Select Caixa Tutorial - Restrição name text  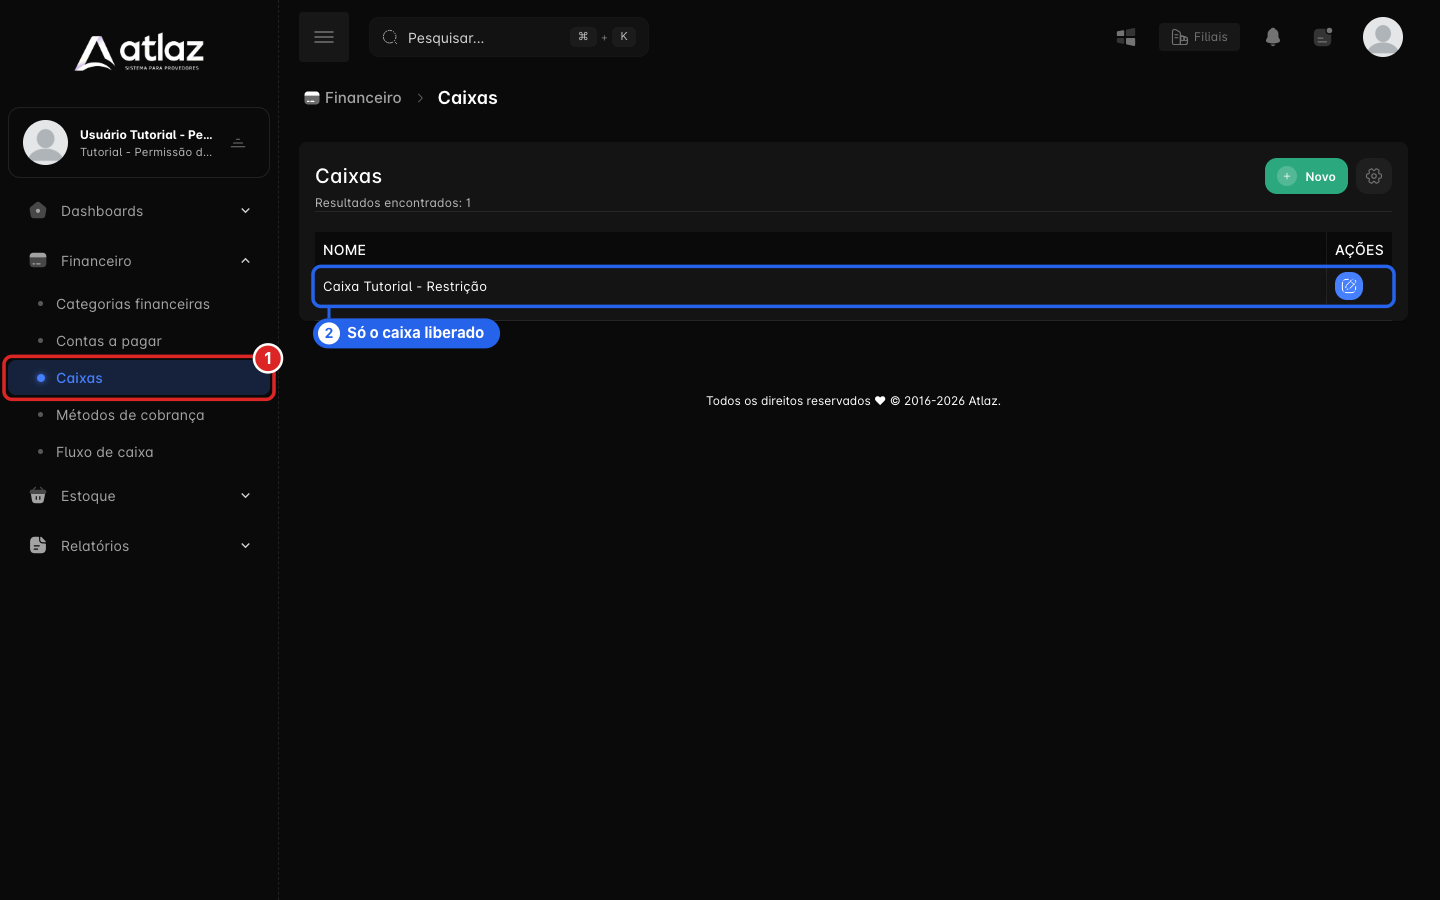click(x=405, y=286)
